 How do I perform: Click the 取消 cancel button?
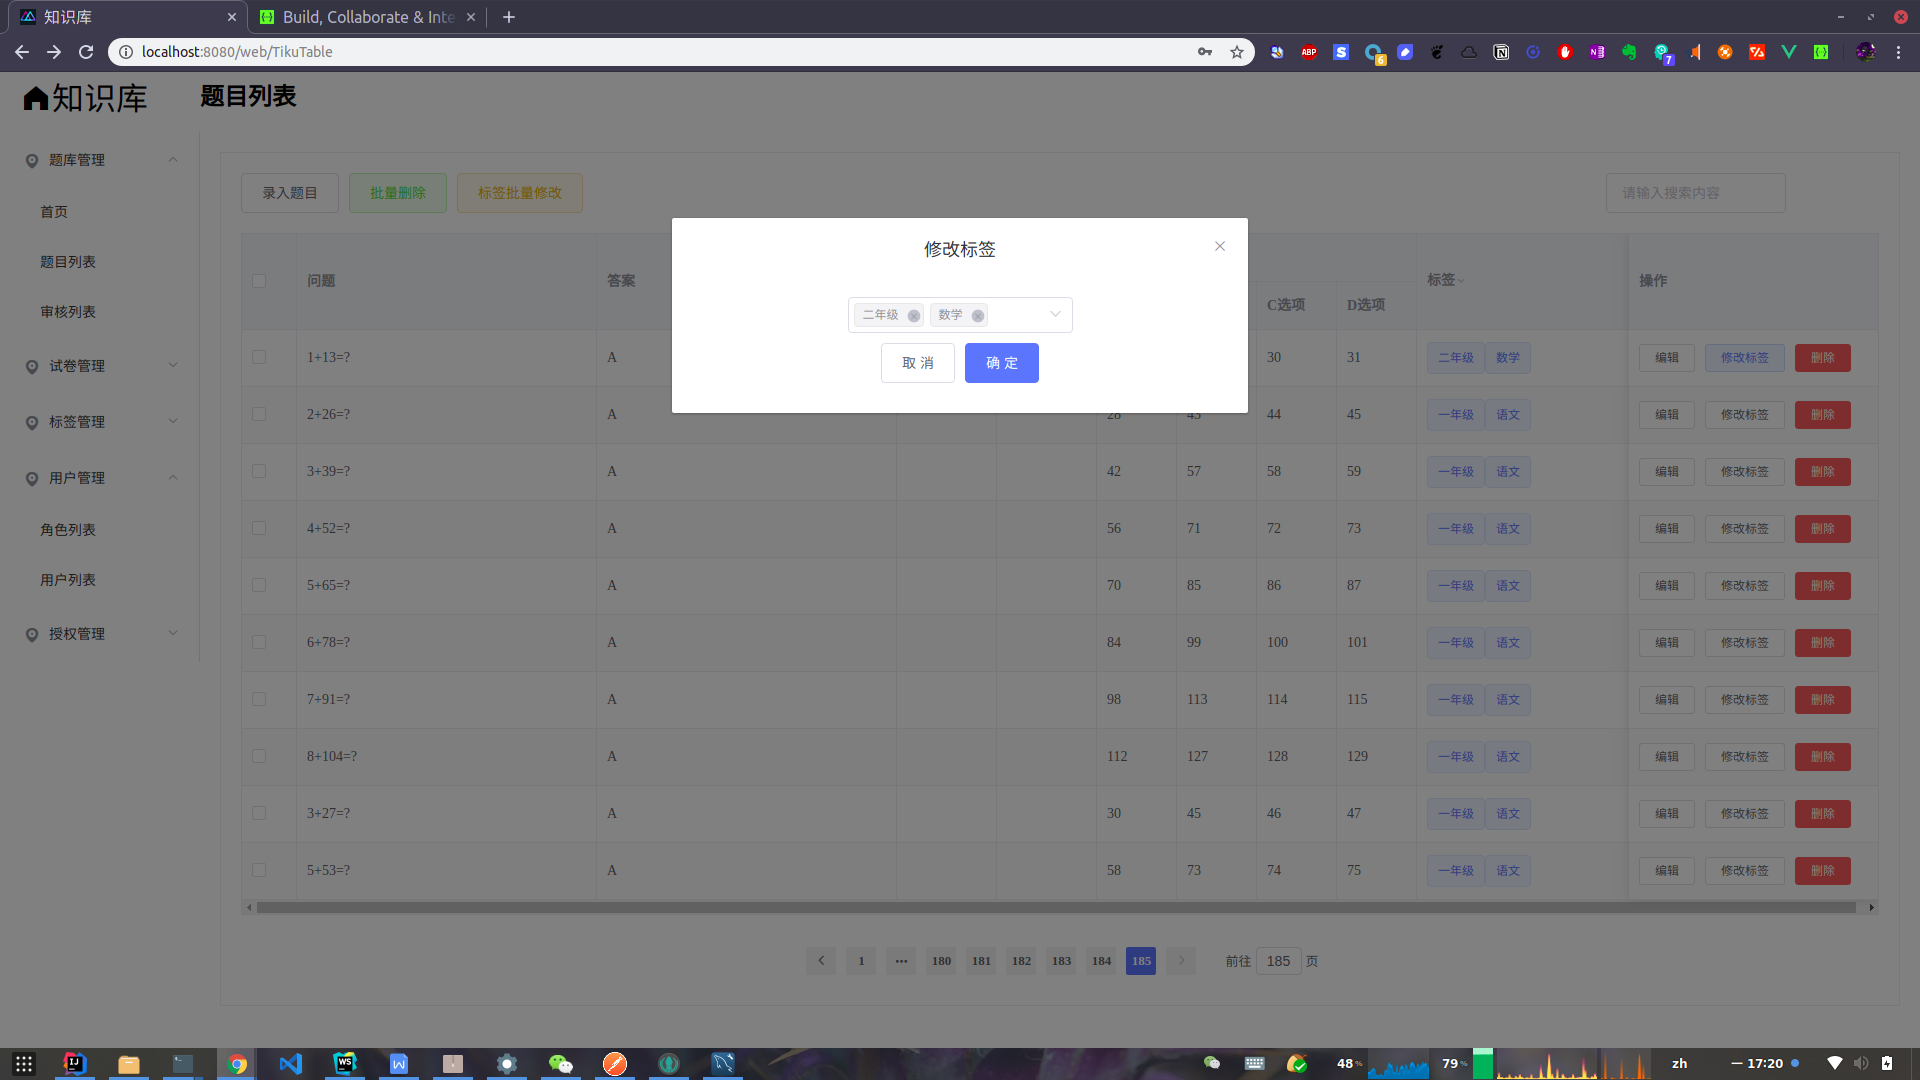[x=917, y=363]
